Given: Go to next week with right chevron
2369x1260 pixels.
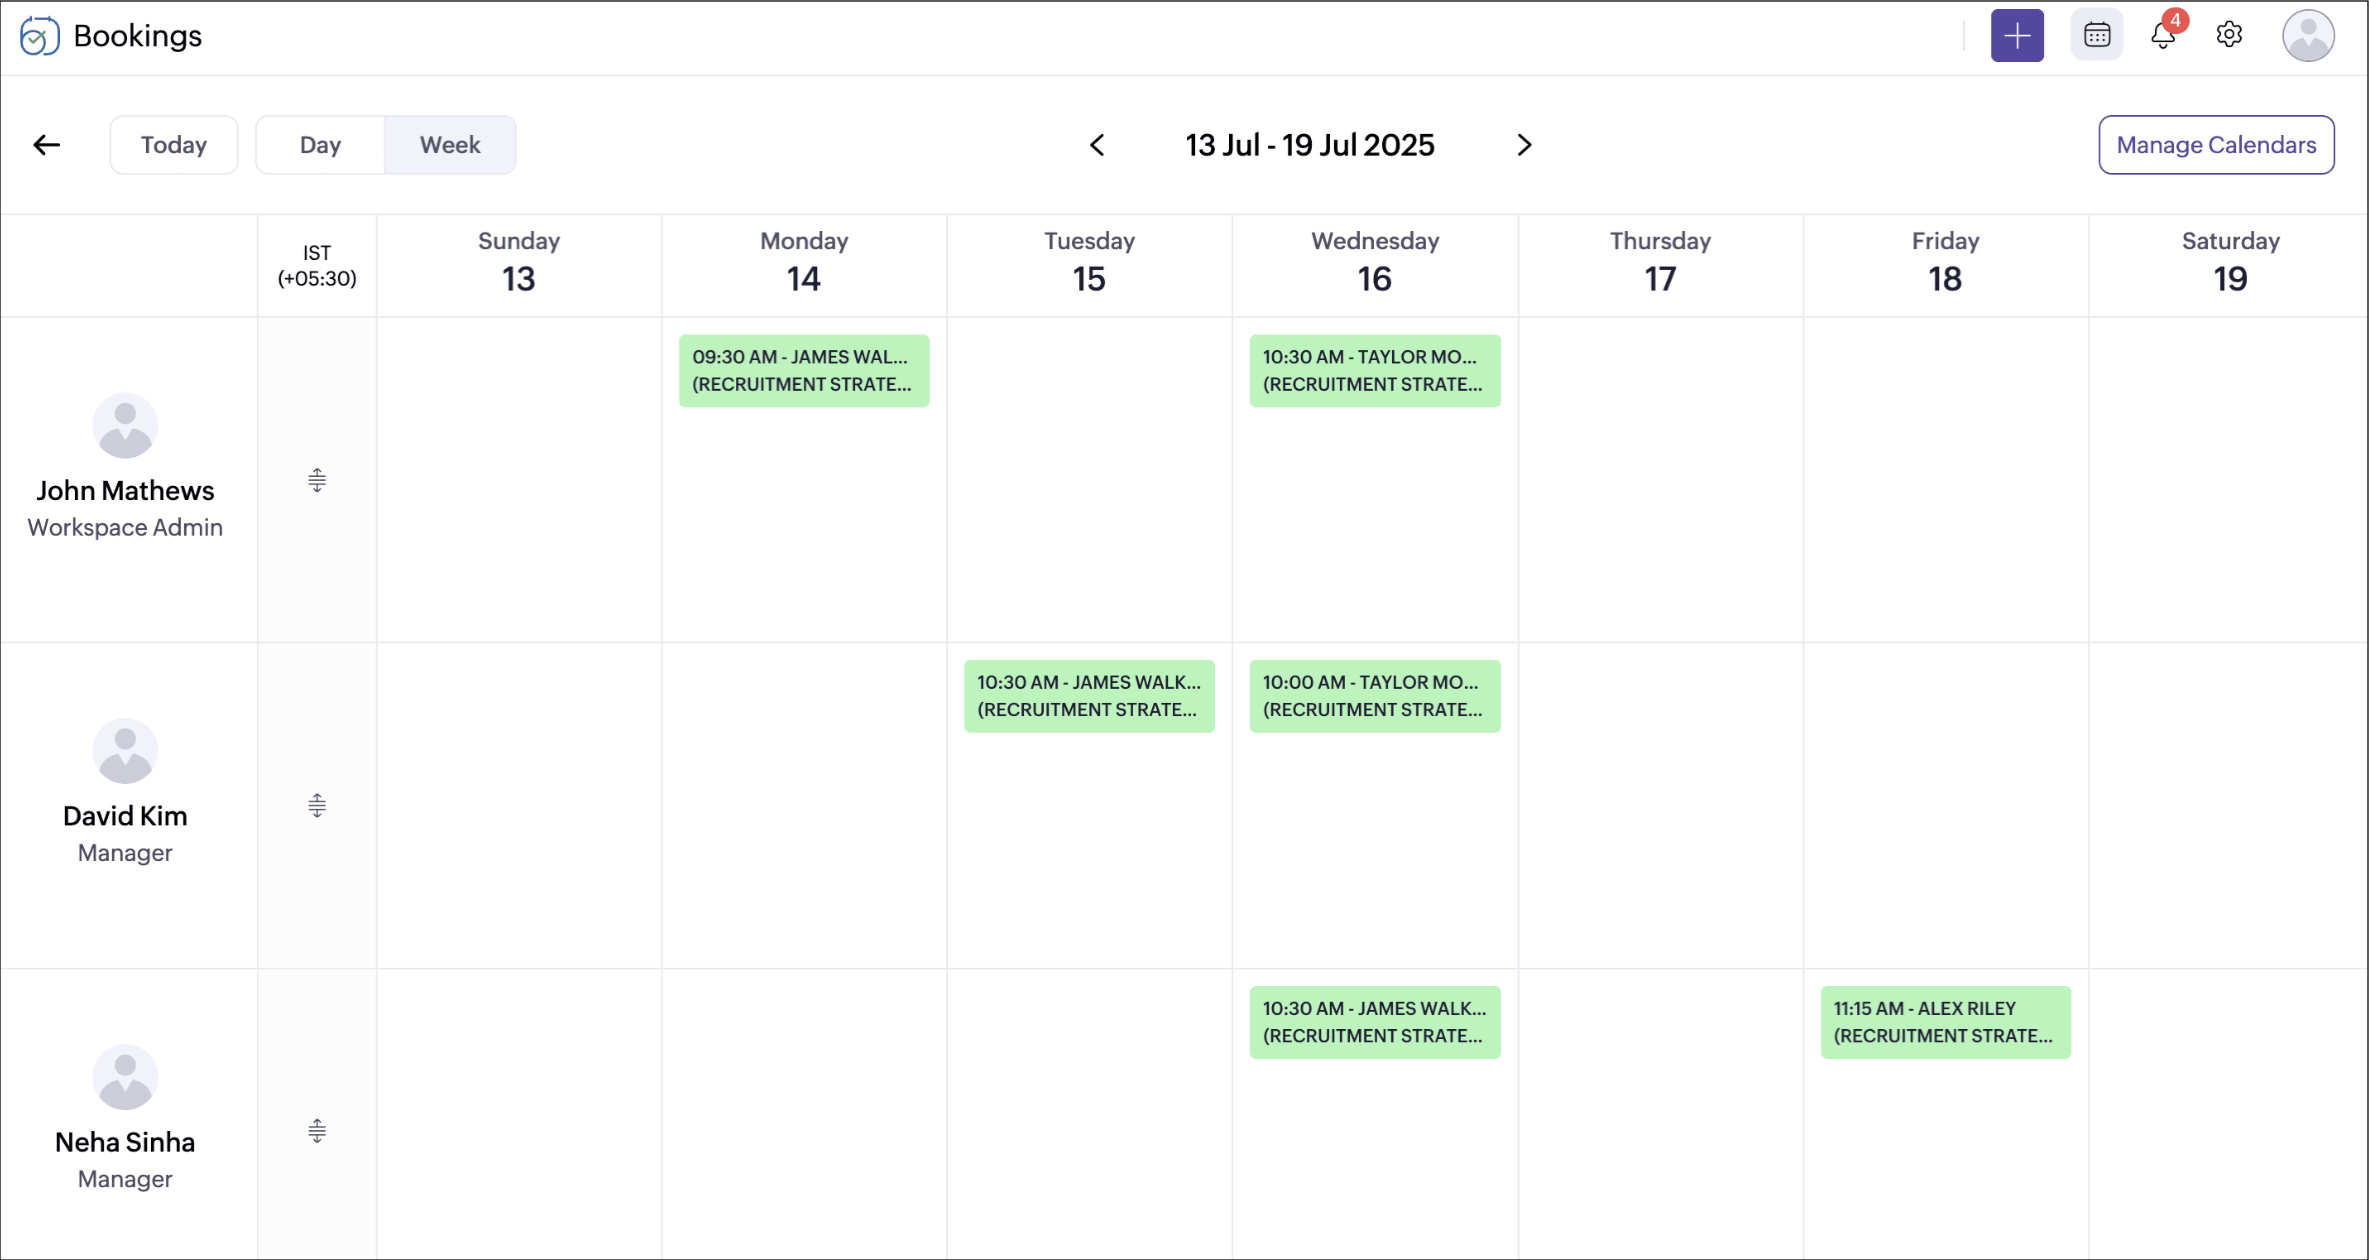Looking at the screenshot, I should (1524, 145).
